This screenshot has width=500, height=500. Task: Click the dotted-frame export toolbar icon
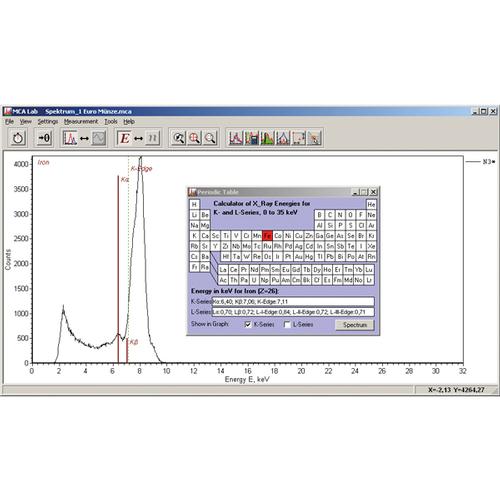click(x=299, y=138)
